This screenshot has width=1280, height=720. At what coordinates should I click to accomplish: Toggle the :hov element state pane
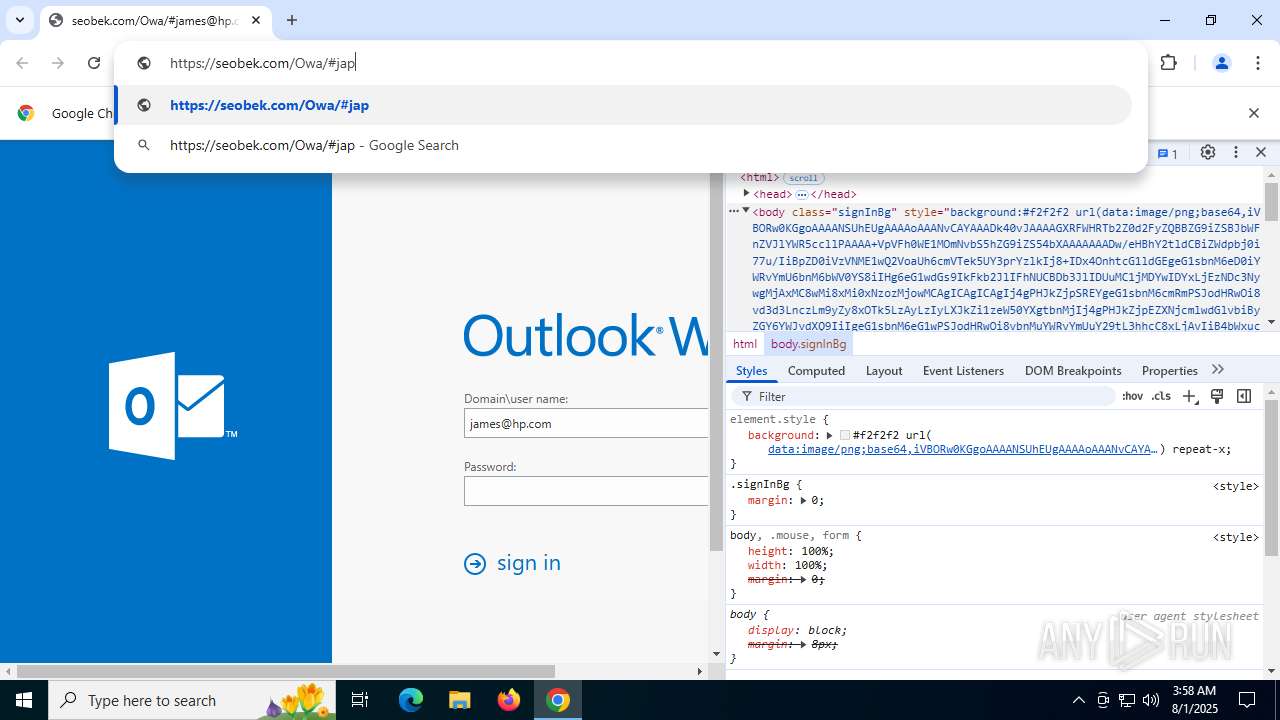pos(1132,396)
